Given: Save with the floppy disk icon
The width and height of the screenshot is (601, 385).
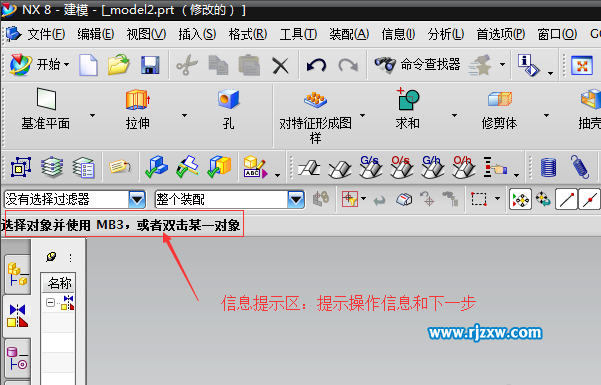Looking at the screenshot, I should (150, 65).
